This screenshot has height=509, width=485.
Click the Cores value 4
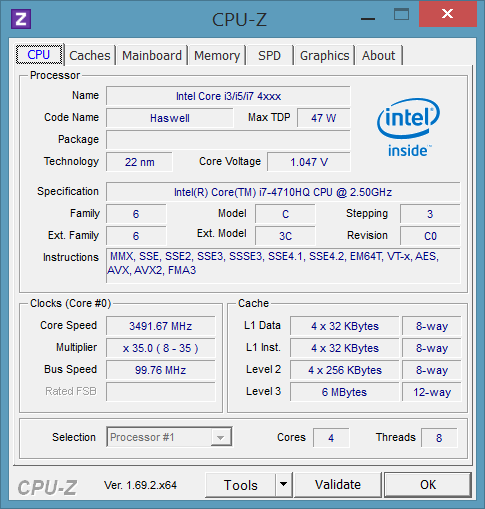pos(331,438)
